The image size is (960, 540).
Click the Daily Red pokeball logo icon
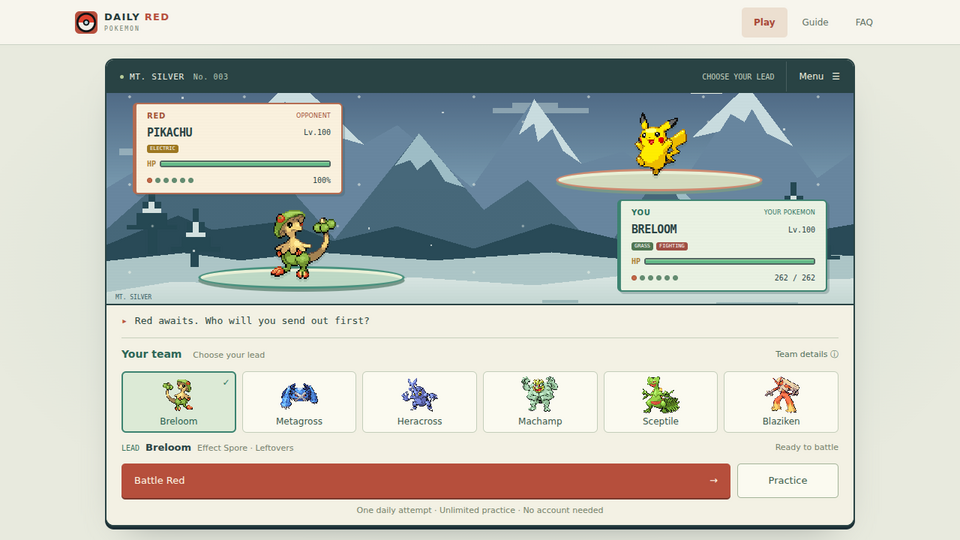[86, 23]
